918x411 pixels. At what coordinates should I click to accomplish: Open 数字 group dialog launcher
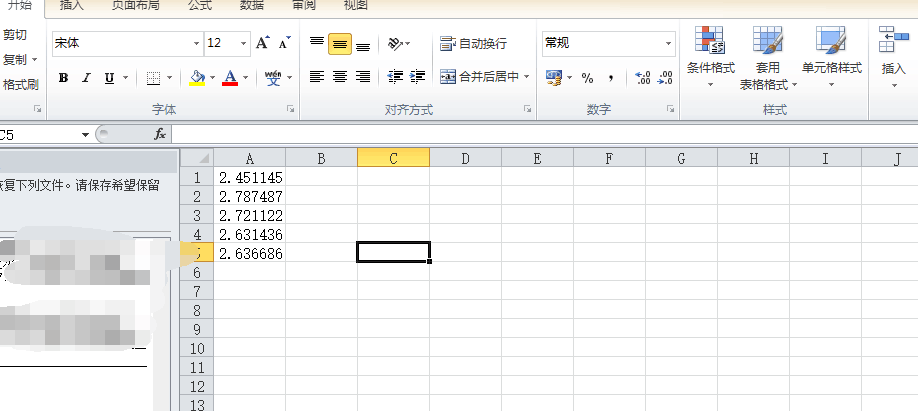click(670, 109)
